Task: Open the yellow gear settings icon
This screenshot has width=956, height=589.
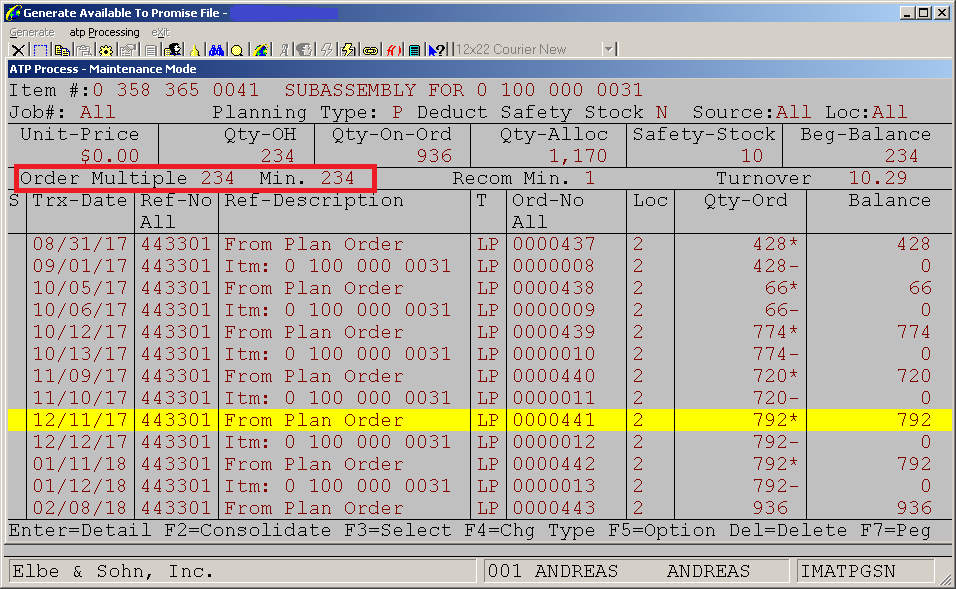Action: [x=106, y=51]
